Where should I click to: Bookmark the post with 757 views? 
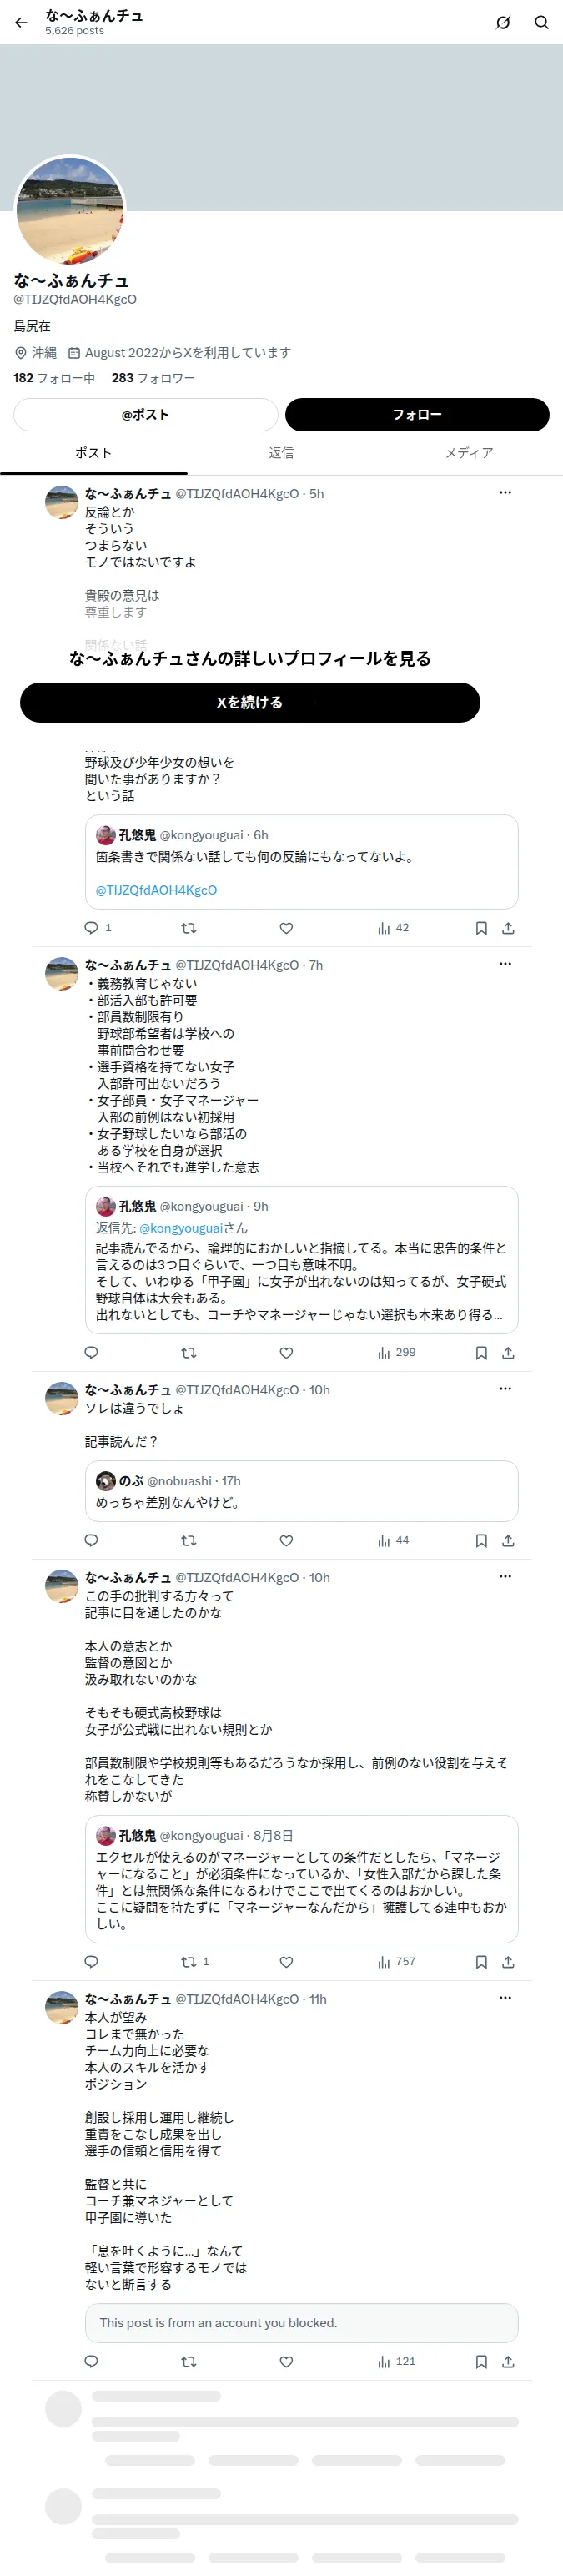pos(481,1962)
